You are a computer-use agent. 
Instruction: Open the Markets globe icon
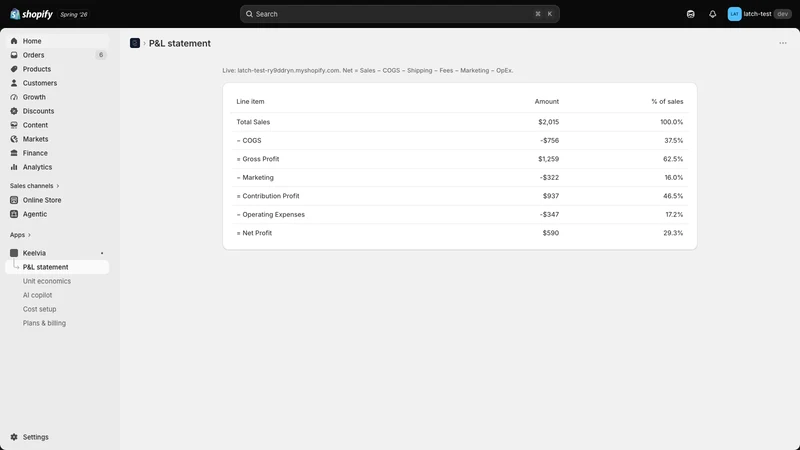[x=14, y=139]
